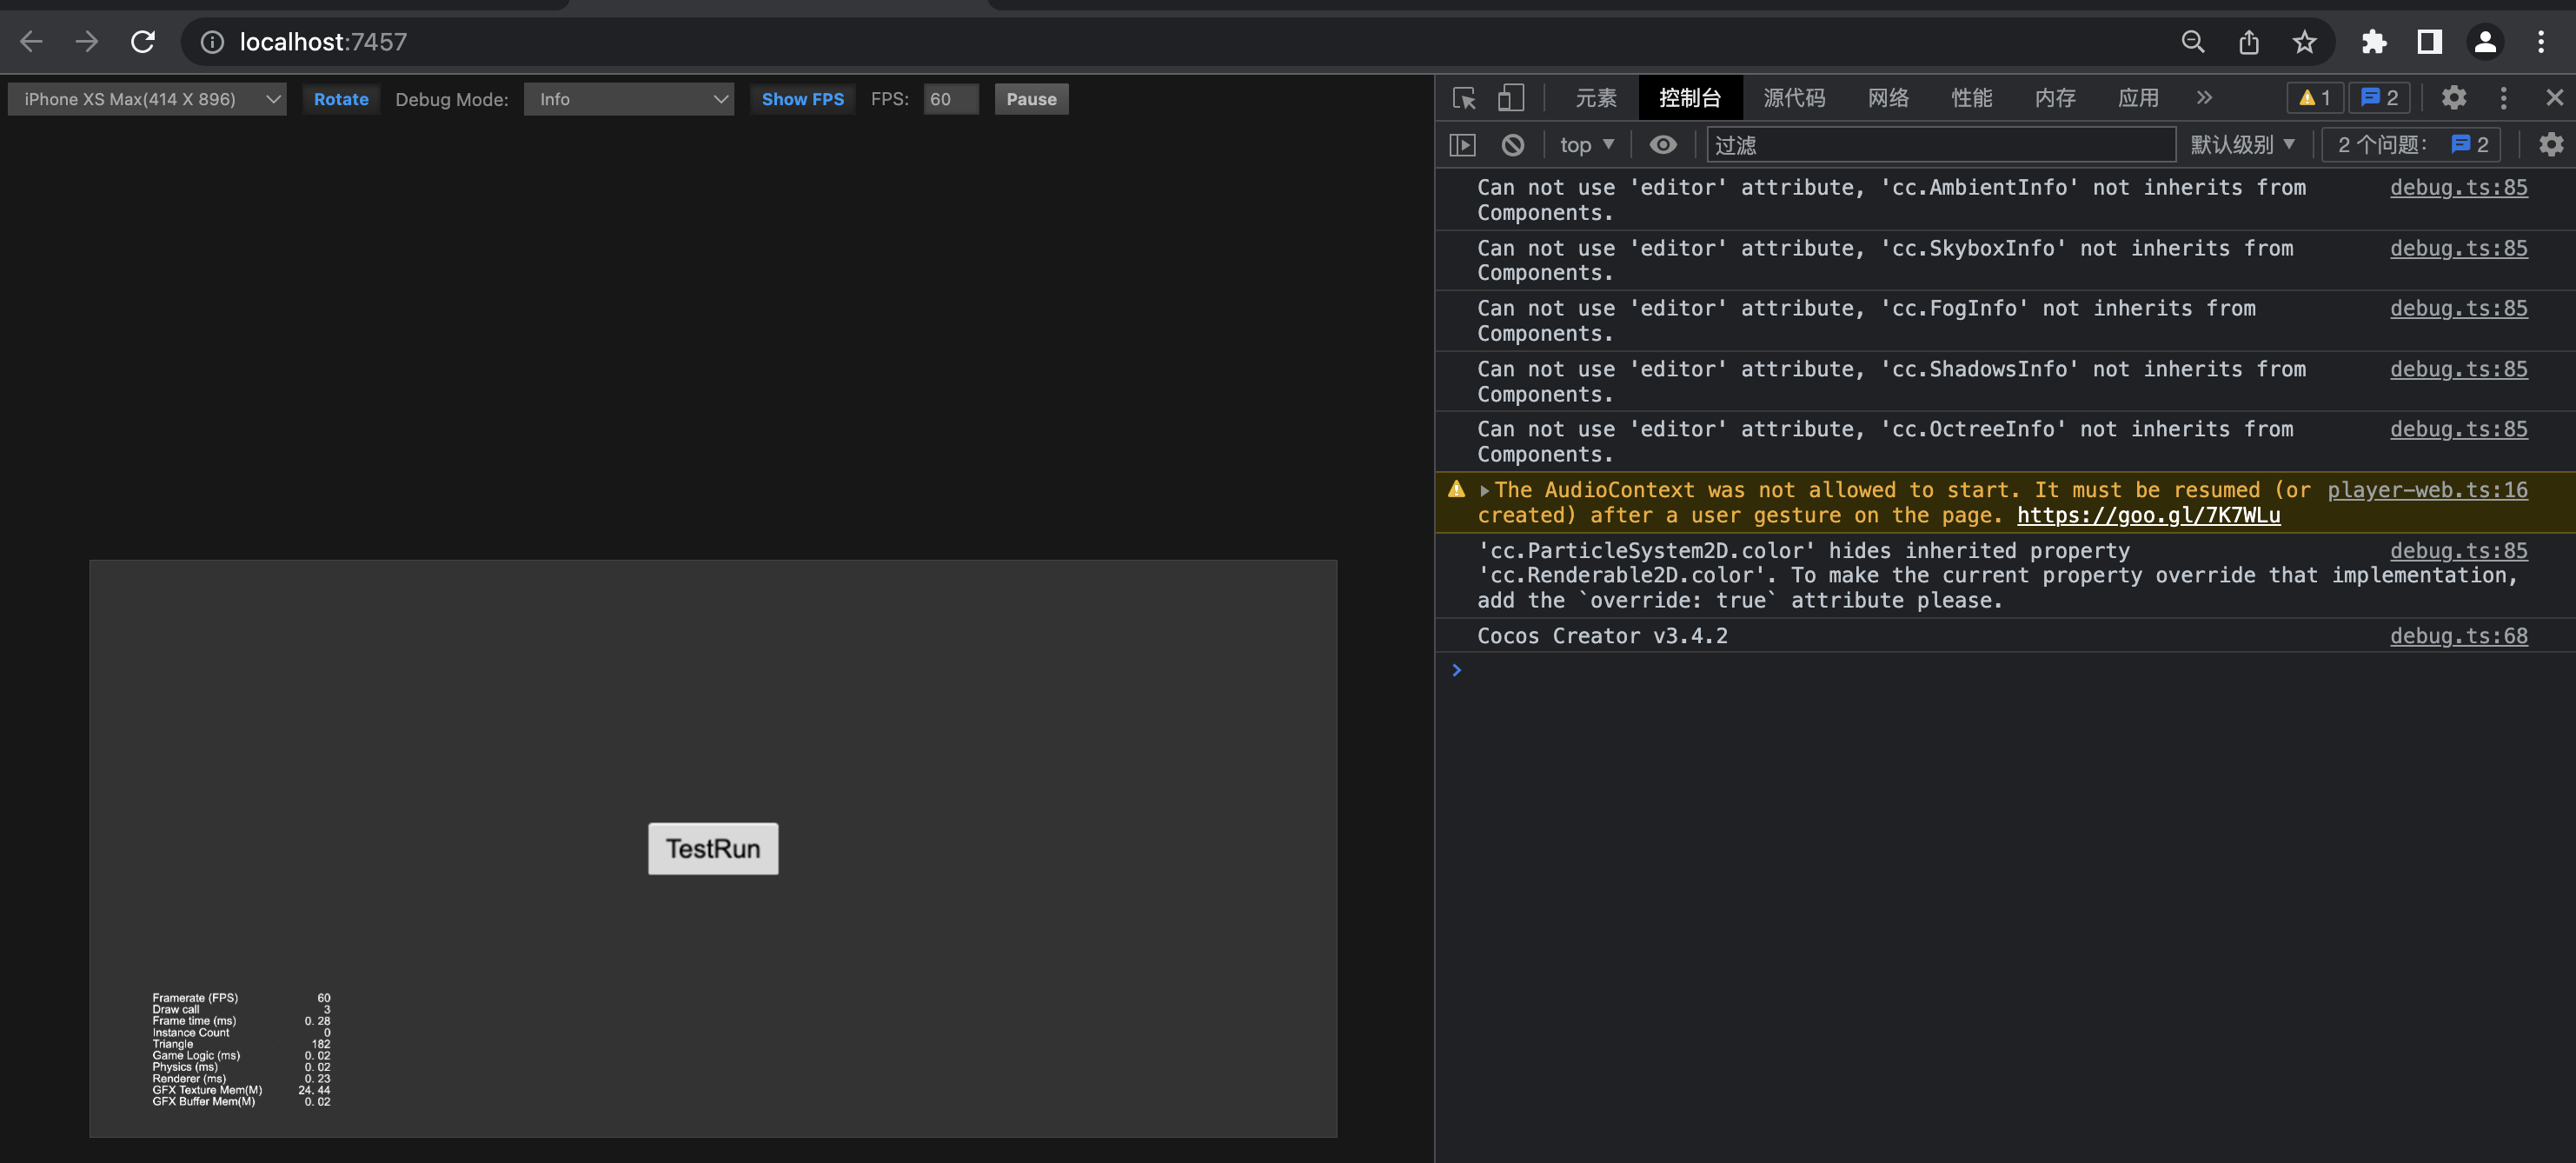
Task: Click the browser extensions puzzle icon
Action: click(2373, 42)
